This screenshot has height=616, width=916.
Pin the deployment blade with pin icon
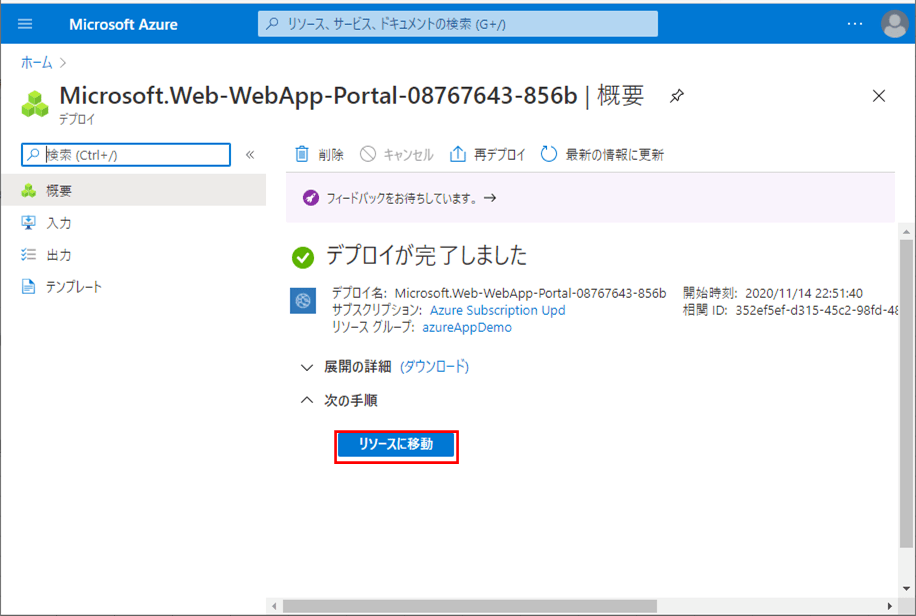[x=677, y=97]
